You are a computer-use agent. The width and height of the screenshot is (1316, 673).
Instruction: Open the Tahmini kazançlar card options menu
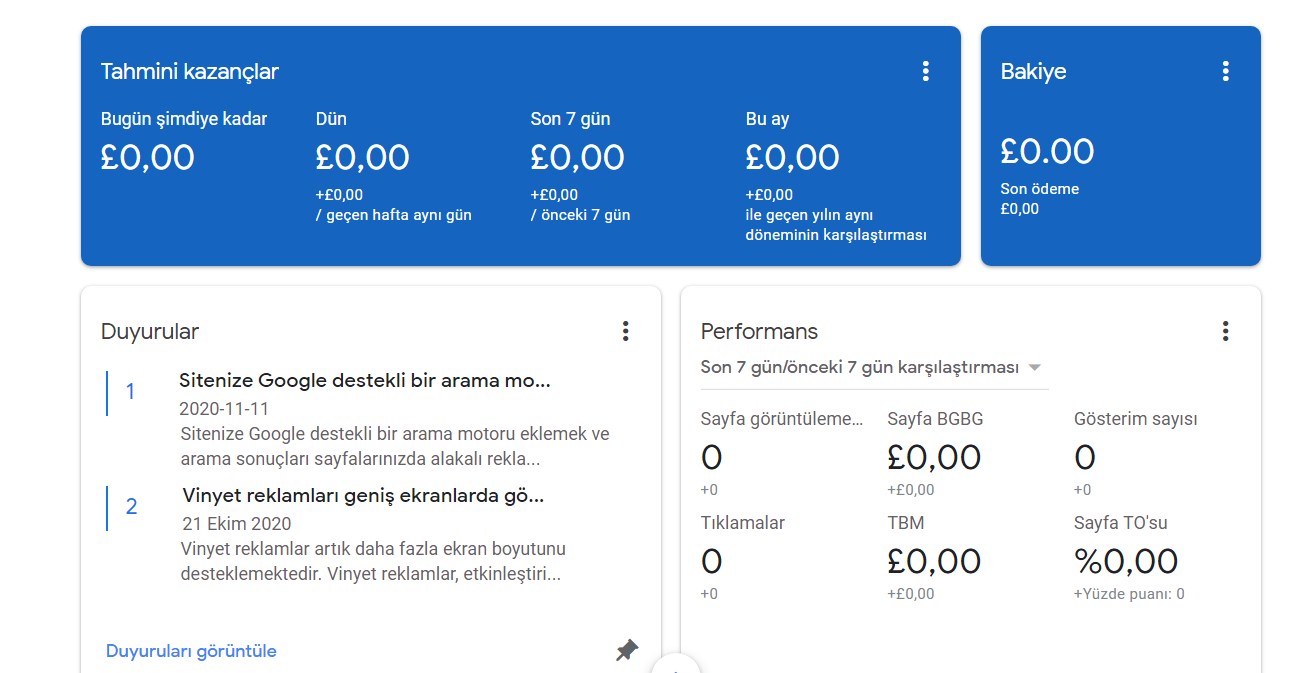(925, 71)
